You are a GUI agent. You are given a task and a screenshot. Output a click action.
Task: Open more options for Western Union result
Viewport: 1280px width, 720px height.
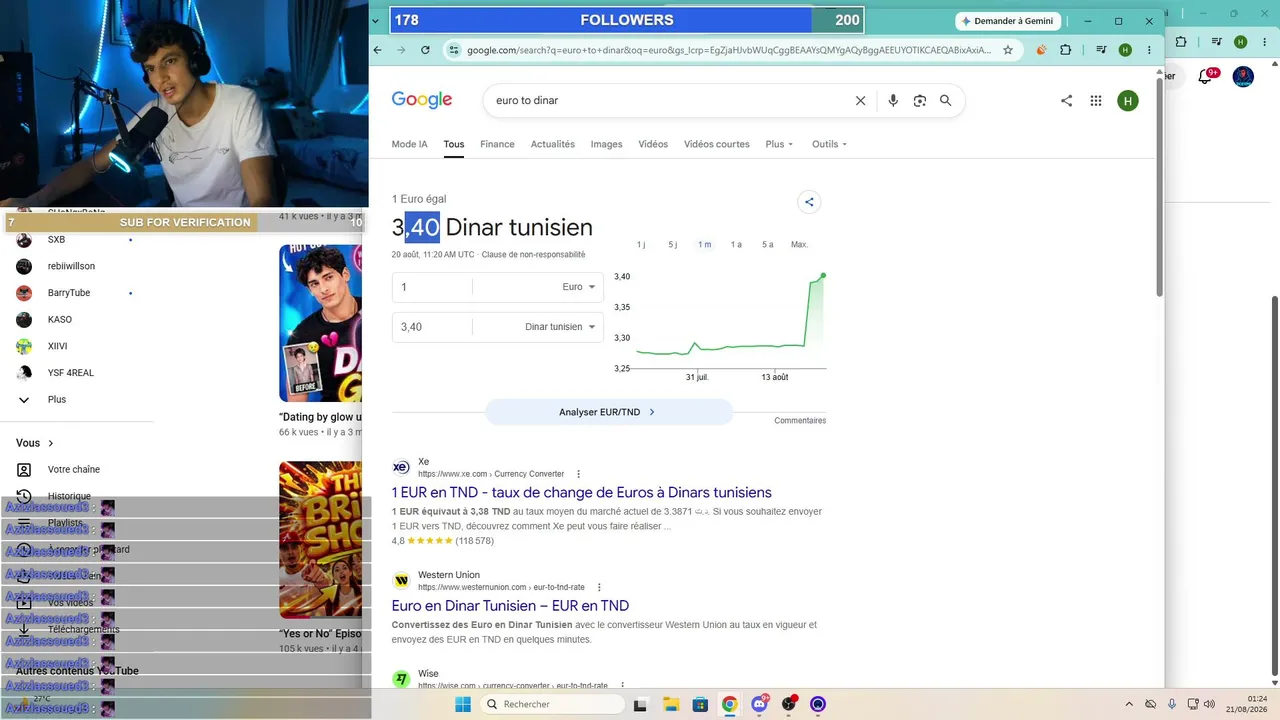coord(599,587)
